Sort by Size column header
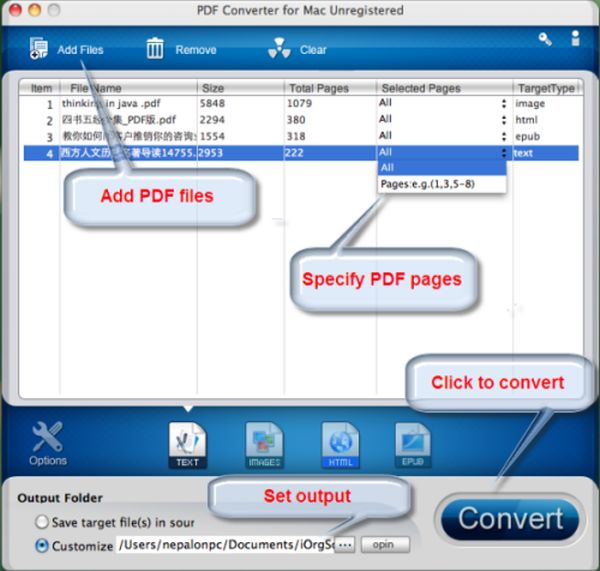This screenshot has height=571, width=600. coord(240,88)
